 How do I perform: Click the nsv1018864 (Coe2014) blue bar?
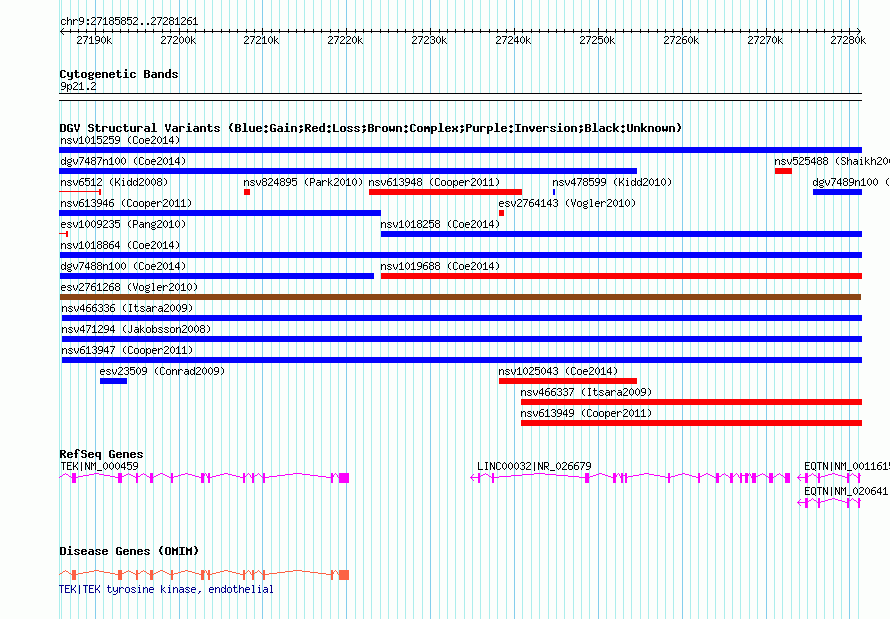460,255
